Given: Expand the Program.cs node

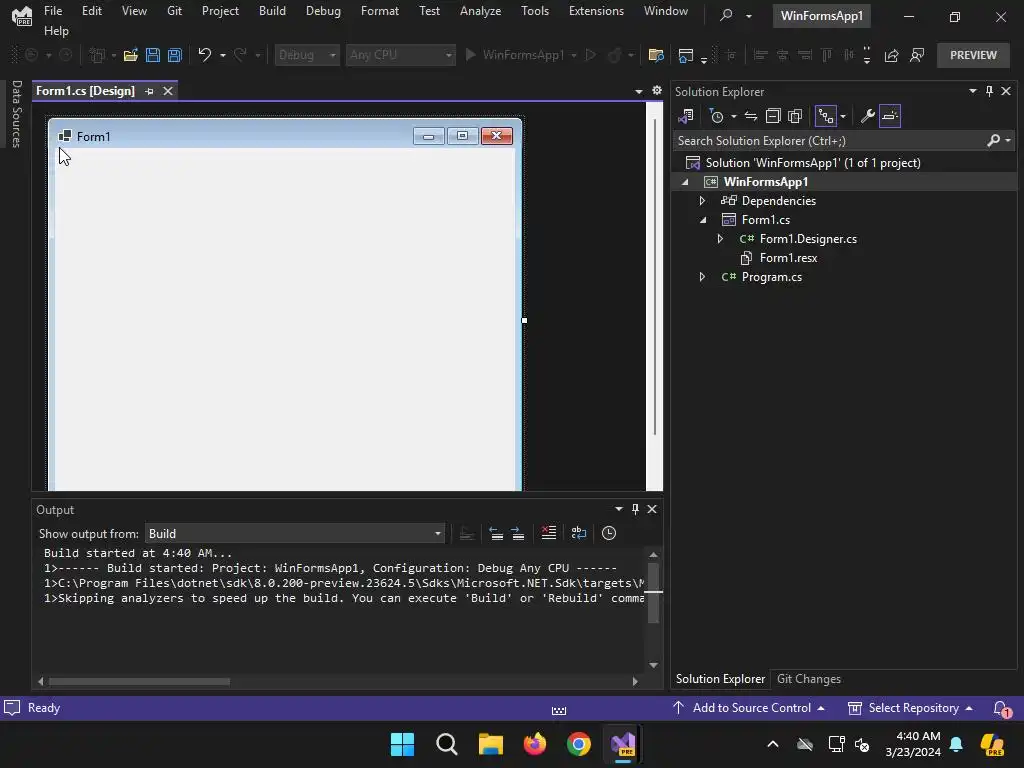Looking at the screenshot, I should [702, 277].
